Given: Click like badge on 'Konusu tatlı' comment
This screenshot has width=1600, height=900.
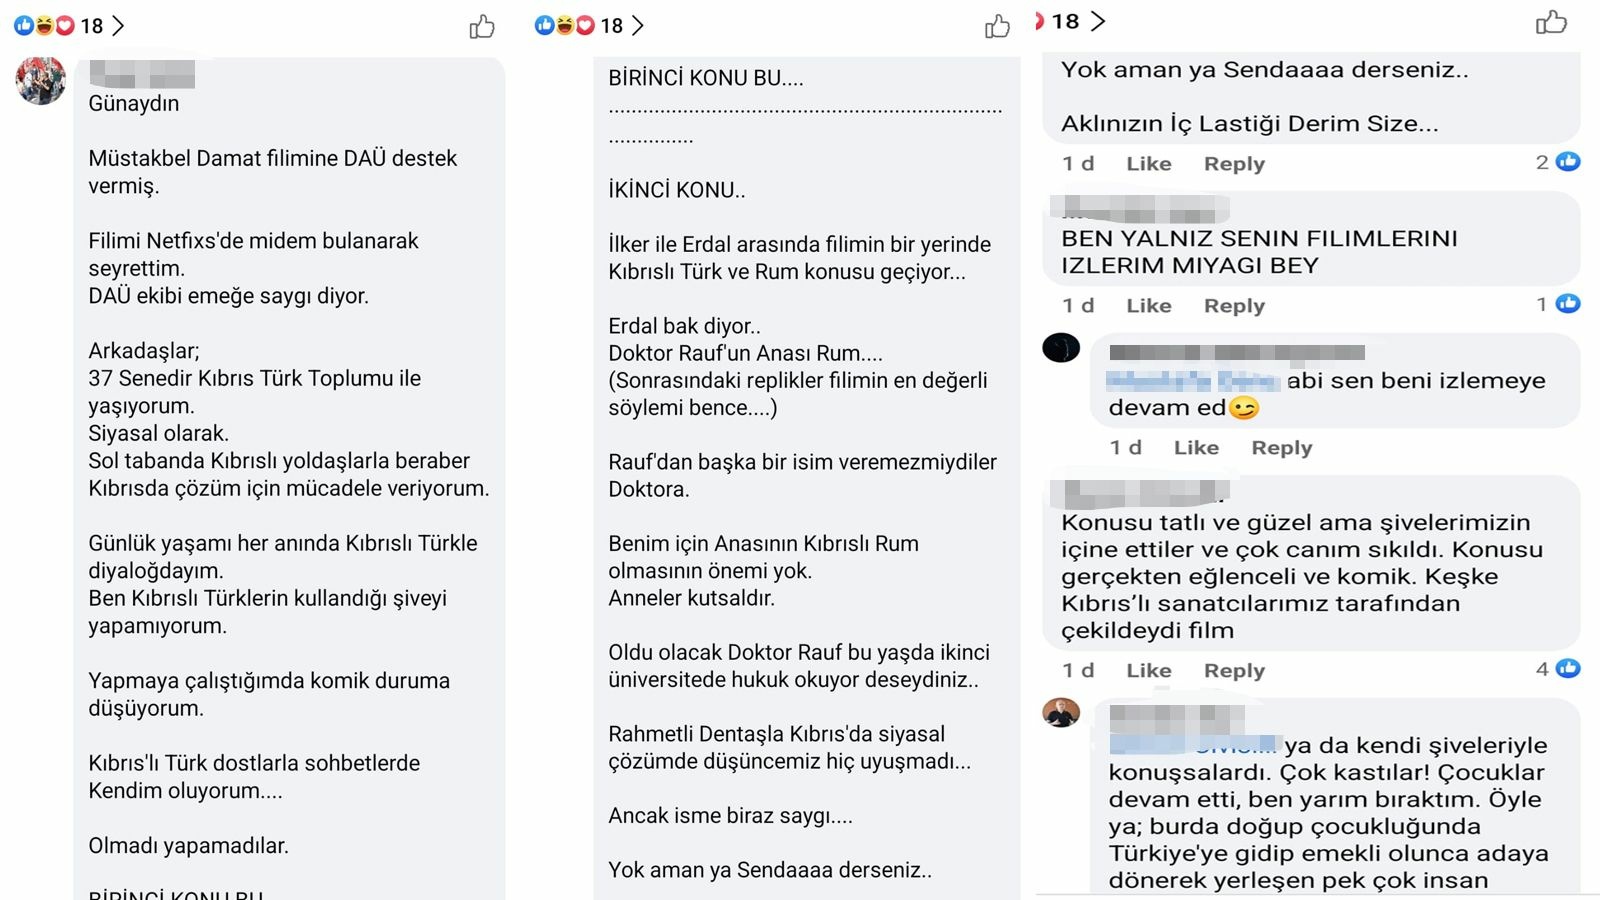Looking at the screenshot, I should click(x=1568, y=669).
